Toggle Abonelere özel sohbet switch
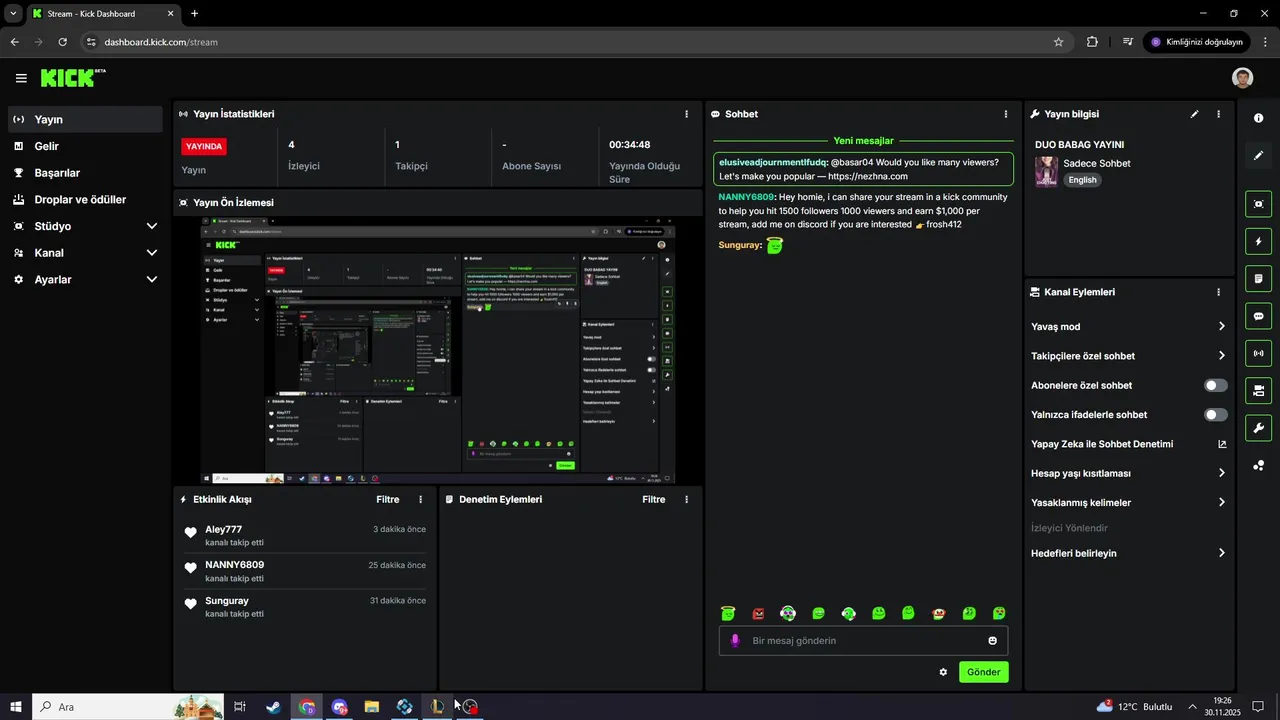Image resolution: width=1280 pixels, height=720 pixels. click(1215, 385)
